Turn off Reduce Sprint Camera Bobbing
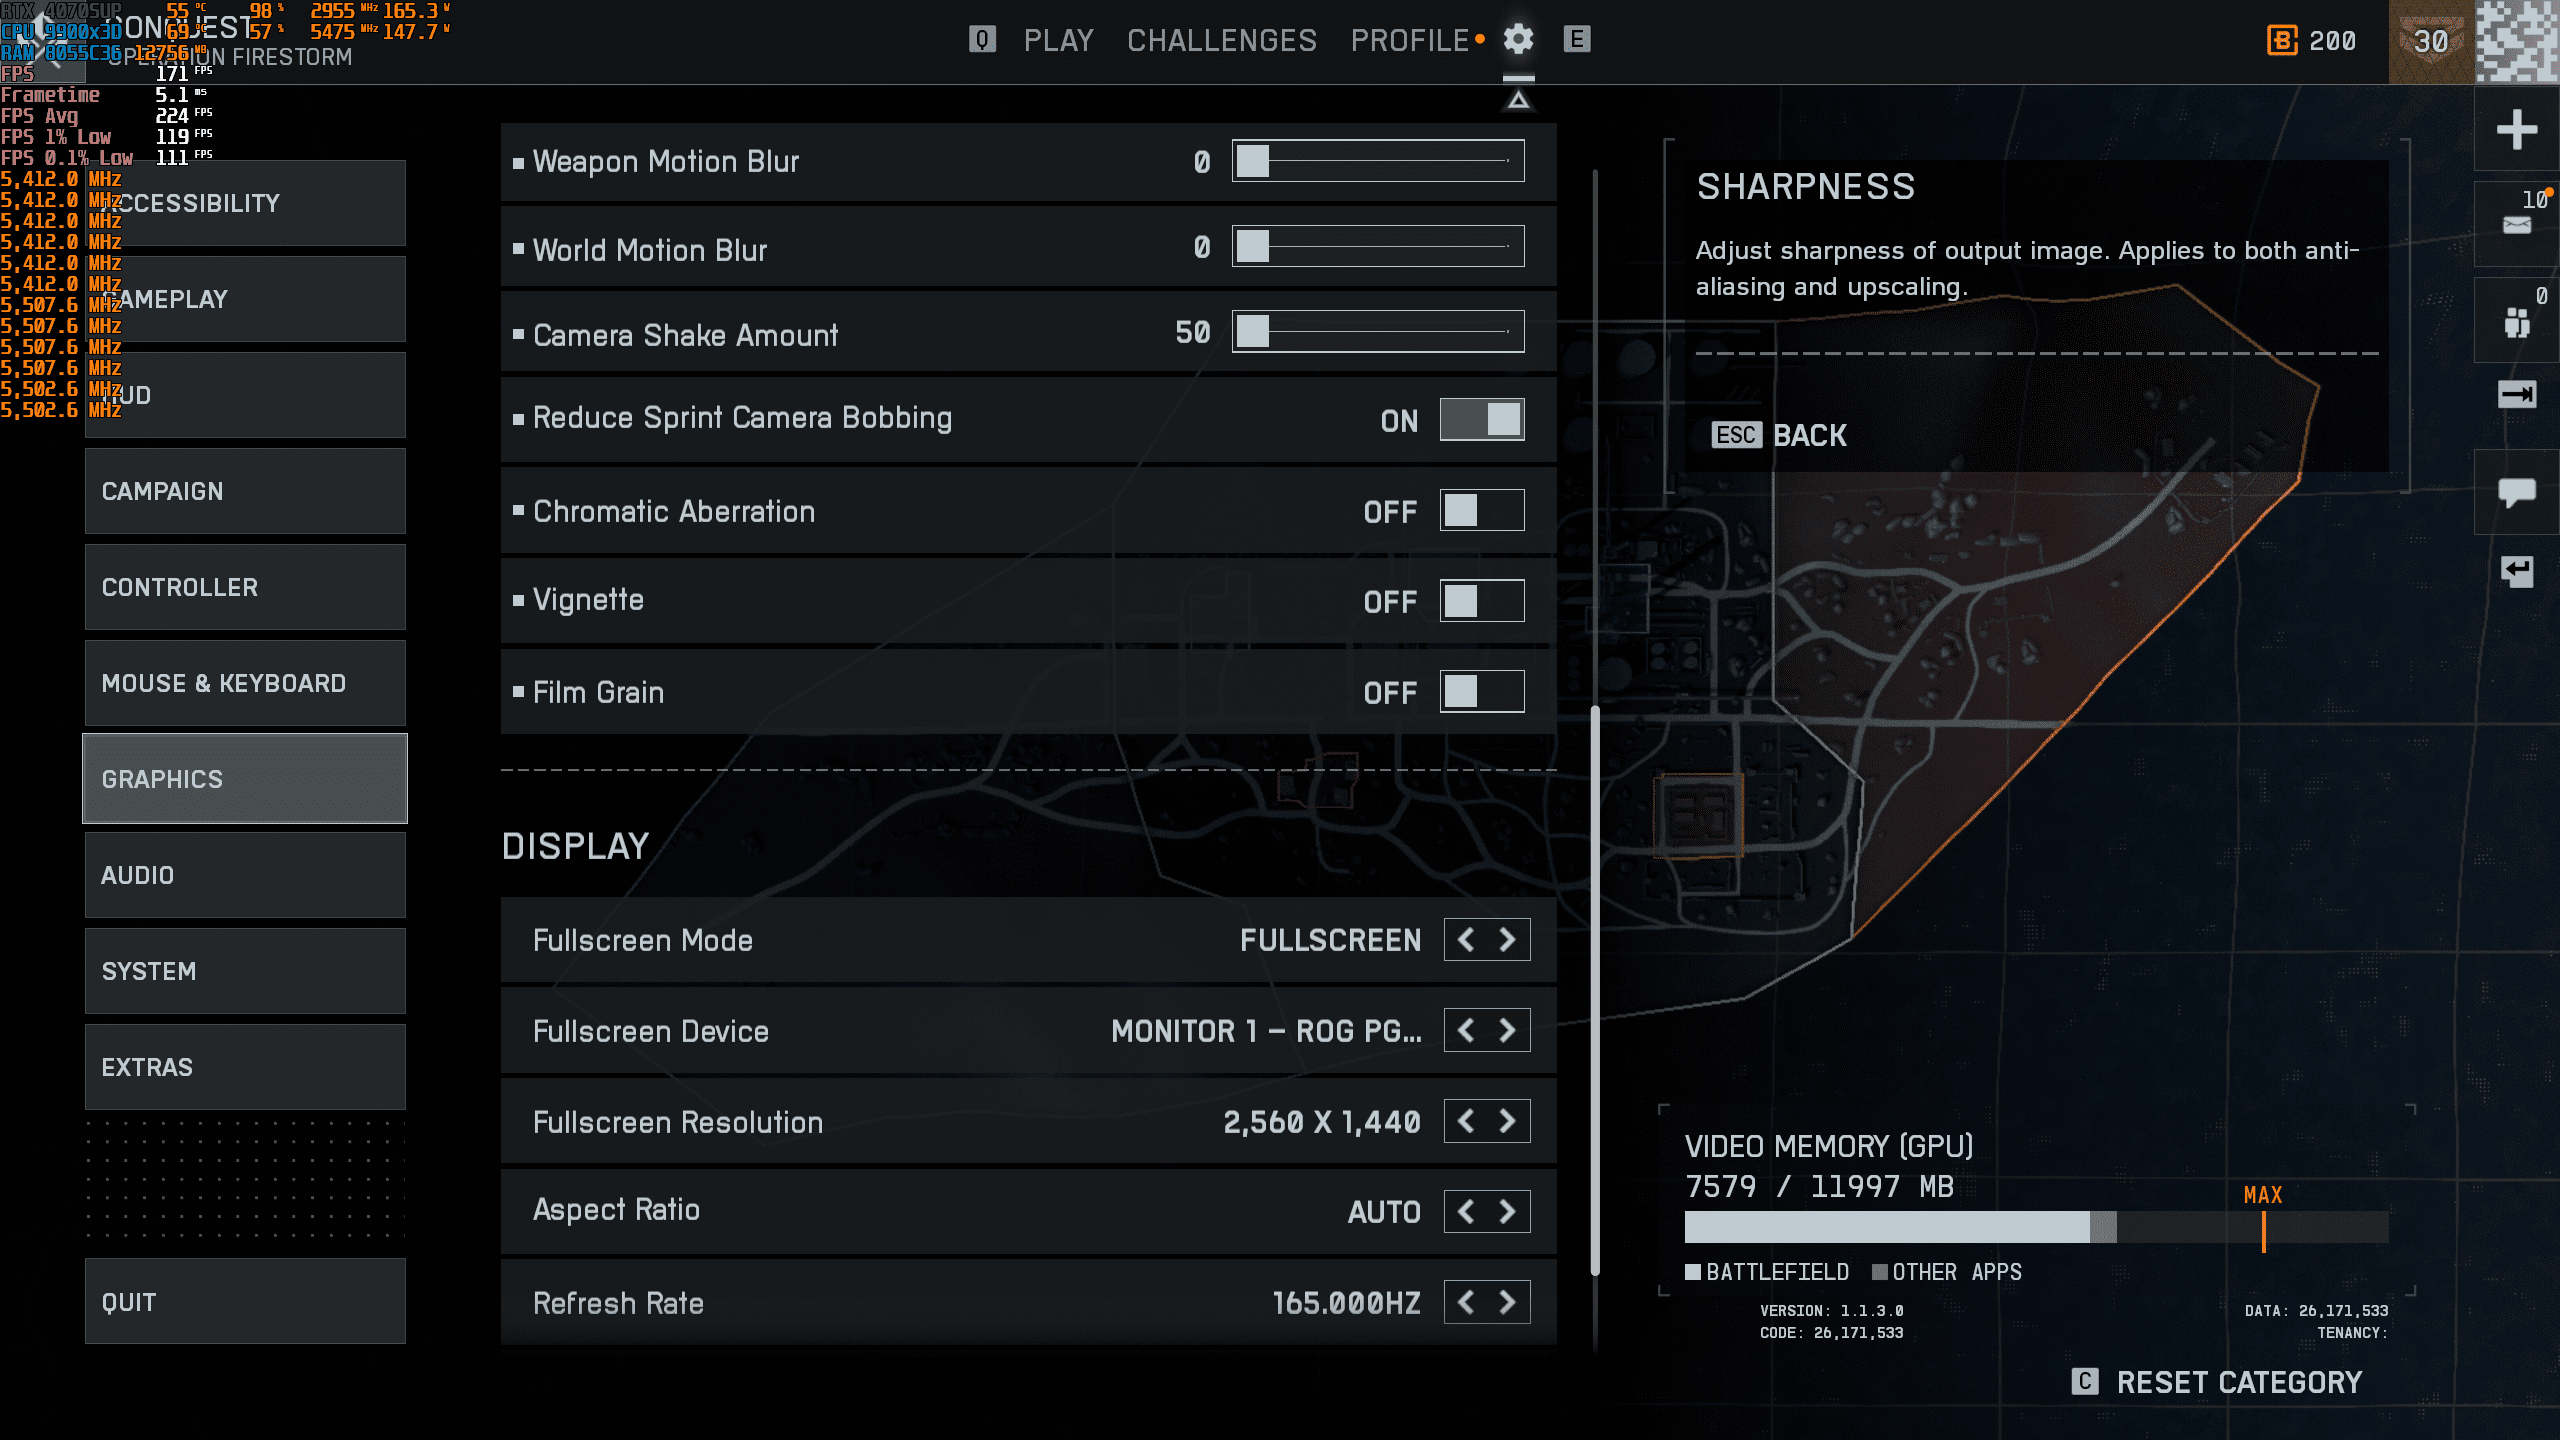 1482,420
